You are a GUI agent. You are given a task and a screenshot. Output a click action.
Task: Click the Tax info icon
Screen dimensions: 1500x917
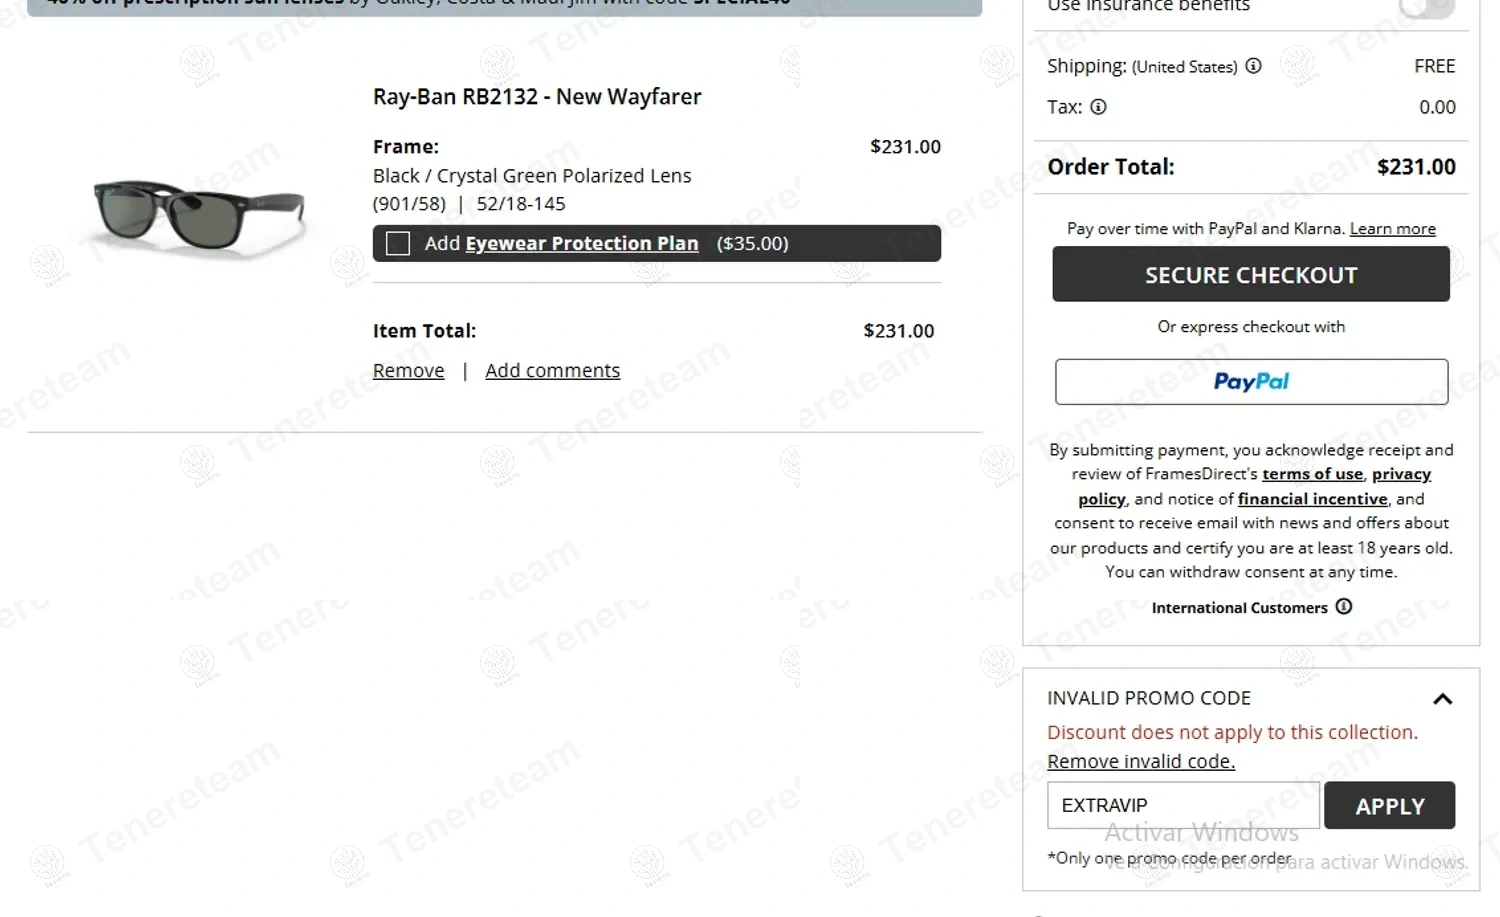(1098, 107)
